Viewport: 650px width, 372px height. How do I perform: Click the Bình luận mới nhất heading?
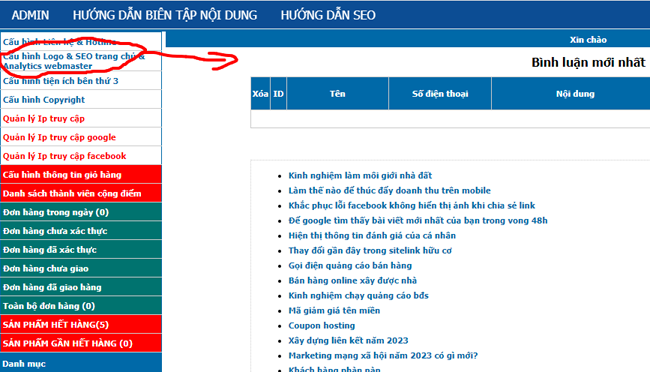[588, 63]
